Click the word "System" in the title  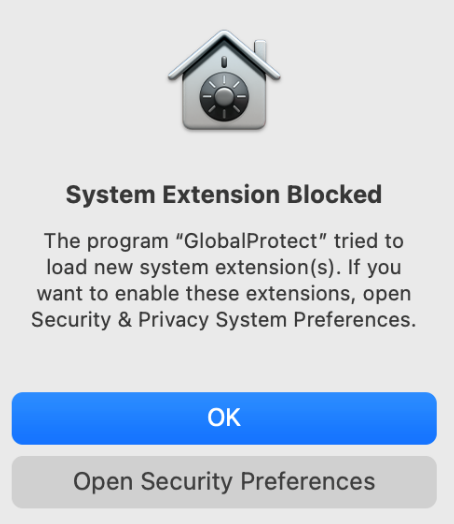(111, 195)
